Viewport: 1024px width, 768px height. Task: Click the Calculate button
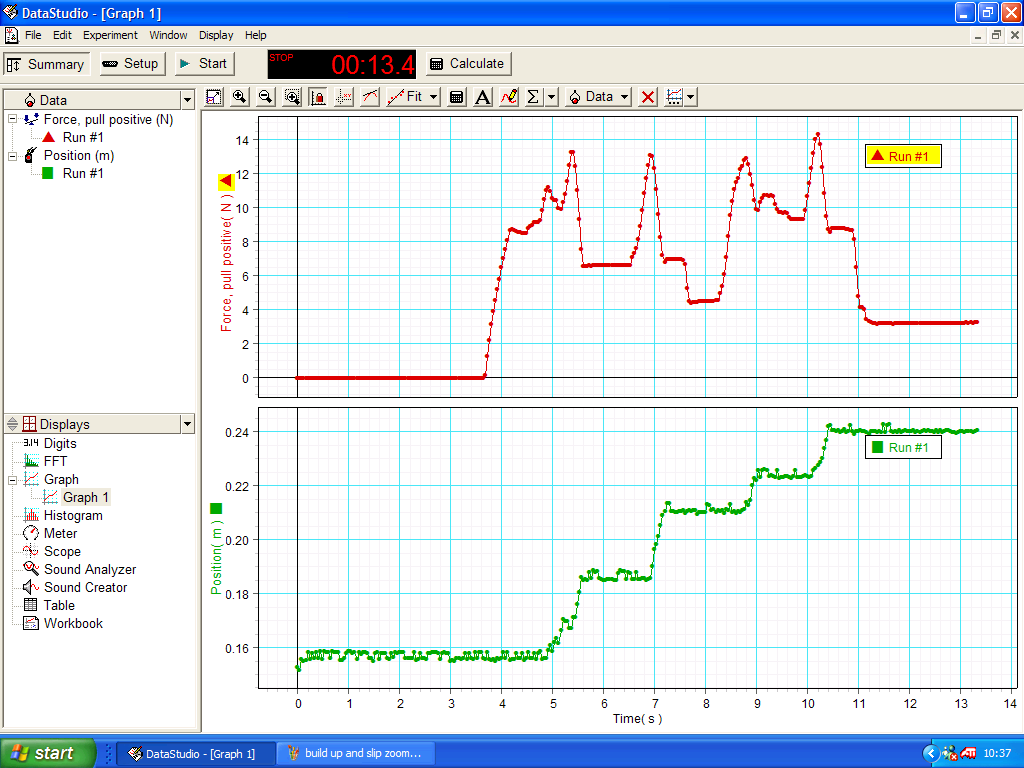(x=468, y=64)
